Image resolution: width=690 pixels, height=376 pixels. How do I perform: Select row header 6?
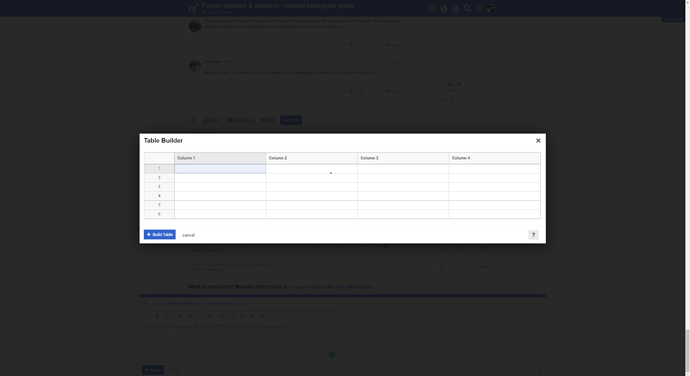click(159, 214)
